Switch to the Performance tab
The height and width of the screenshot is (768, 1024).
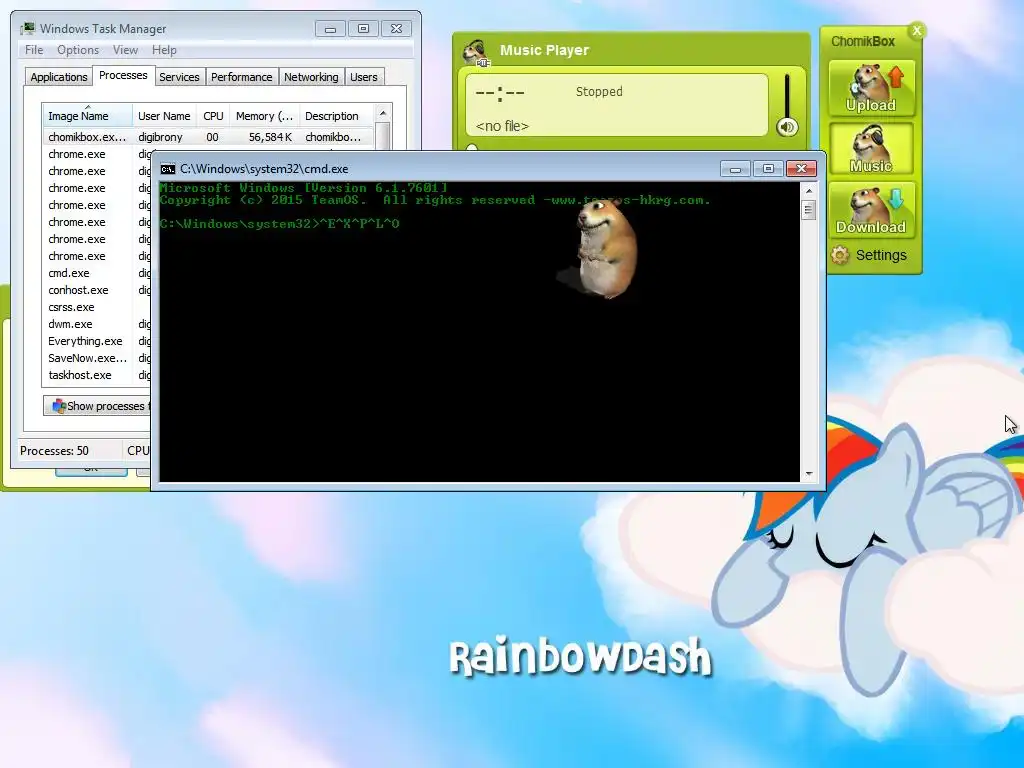[x=241, y=77]
